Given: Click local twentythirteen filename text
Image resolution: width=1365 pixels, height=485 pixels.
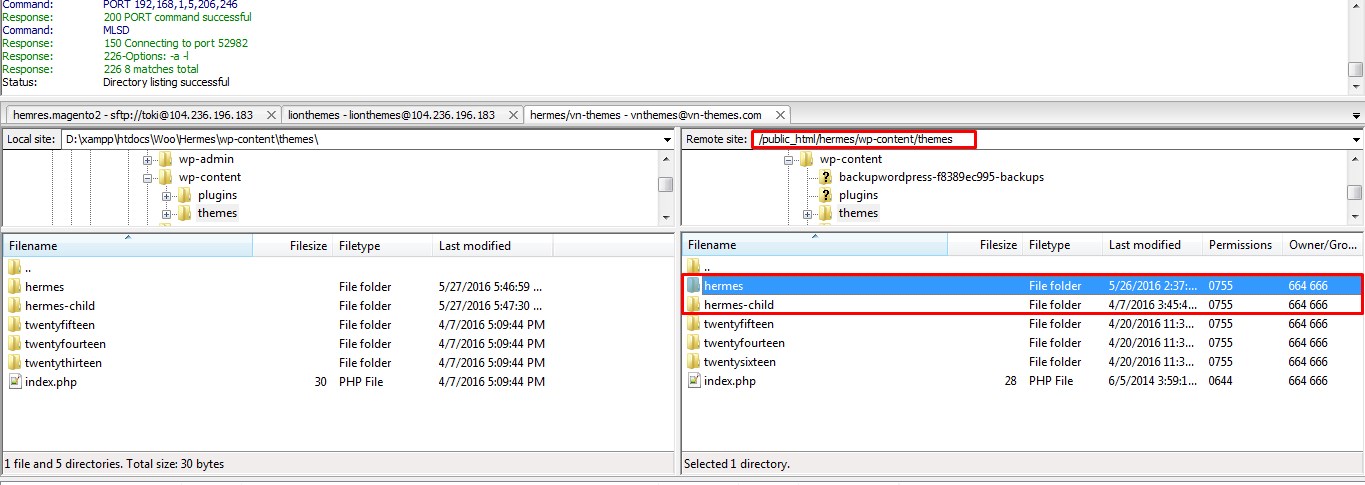Looking at the screenshot, I should [x=63, y=363].
